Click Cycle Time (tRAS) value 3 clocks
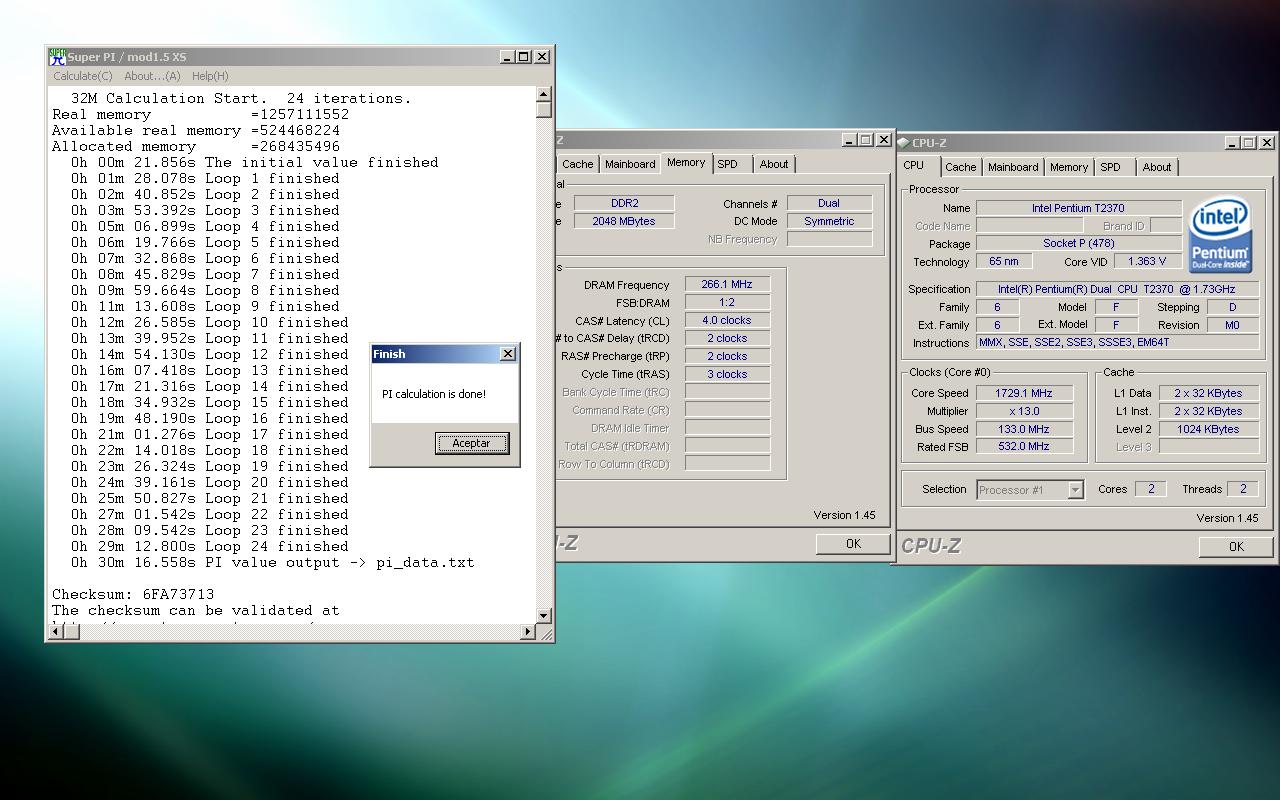The width and height of the screenshot is (1280, 800). [x=727, y=374]
